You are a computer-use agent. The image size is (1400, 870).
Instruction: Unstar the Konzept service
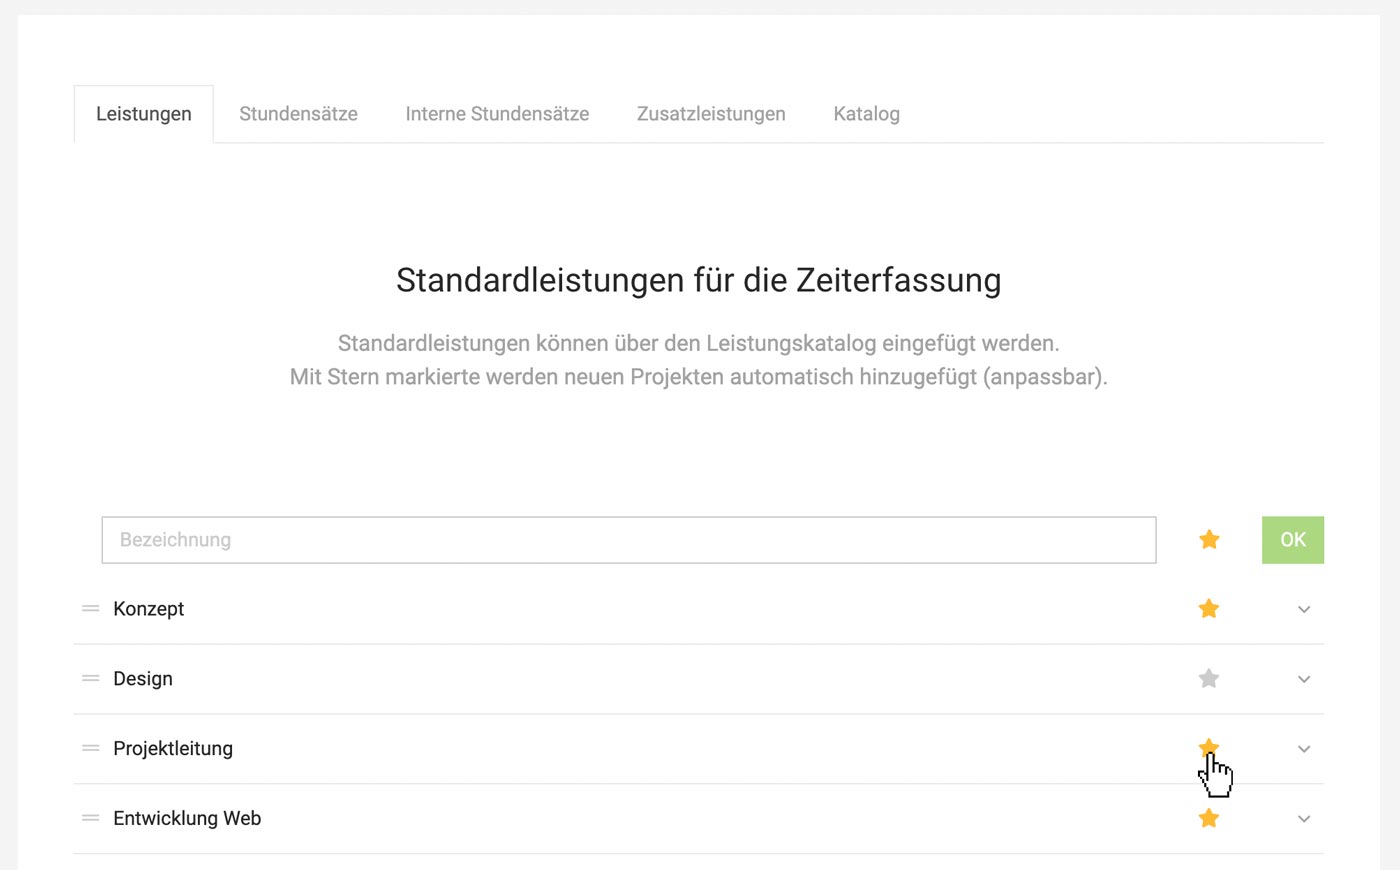[x=1209, y=609]
